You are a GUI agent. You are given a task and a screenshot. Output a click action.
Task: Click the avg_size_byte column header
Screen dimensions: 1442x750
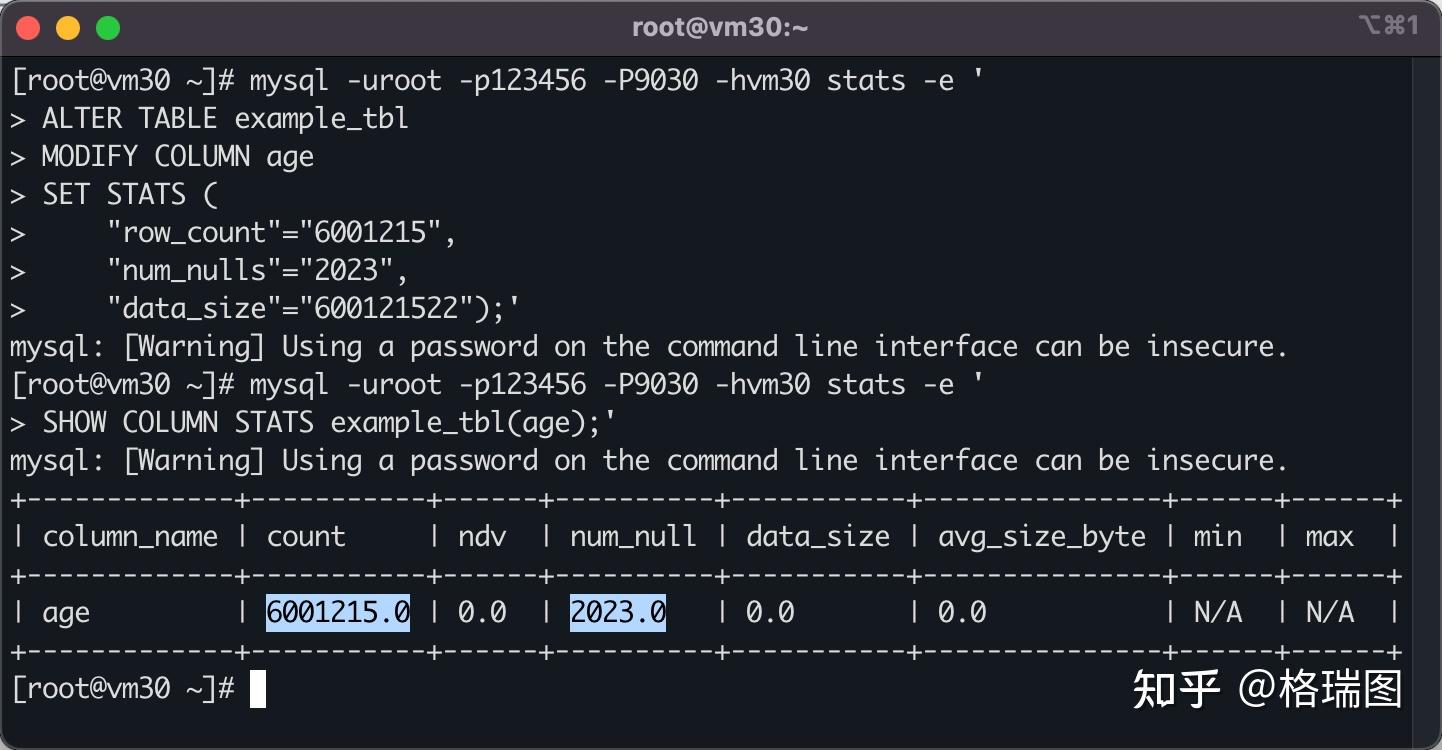(x=1042, y=537)
